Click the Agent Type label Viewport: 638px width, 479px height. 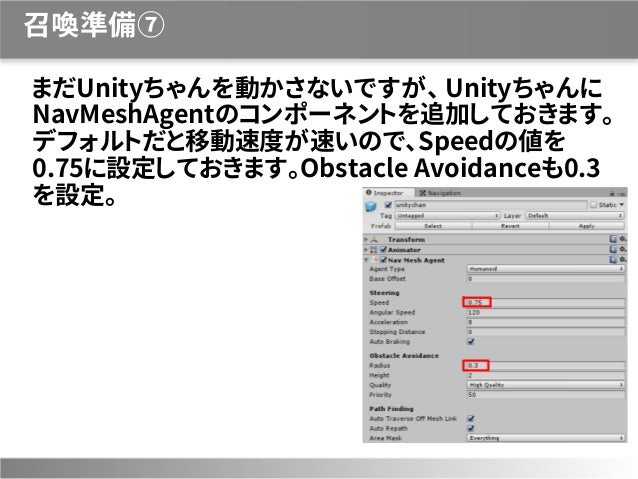tap(387, 269)
